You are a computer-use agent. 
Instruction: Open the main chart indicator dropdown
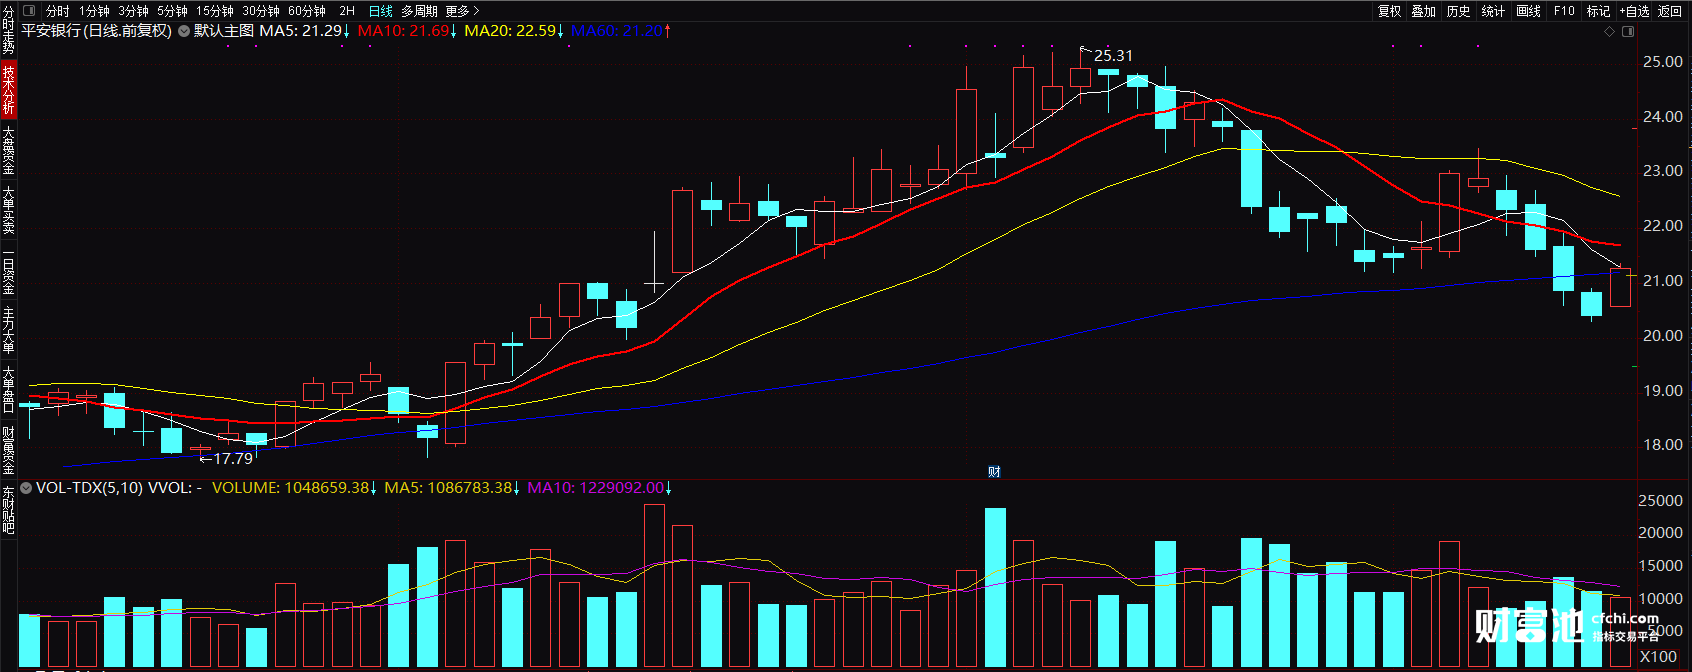click(183, 31)
